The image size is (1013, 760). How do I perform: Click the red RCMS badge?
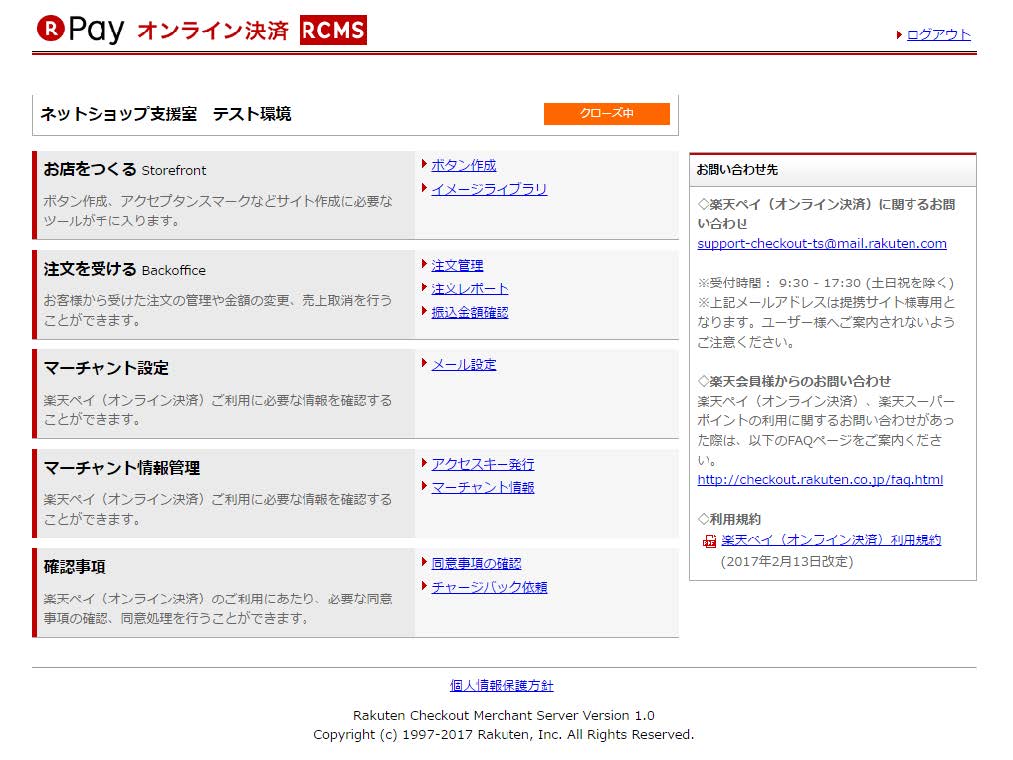tap(333, 30)
